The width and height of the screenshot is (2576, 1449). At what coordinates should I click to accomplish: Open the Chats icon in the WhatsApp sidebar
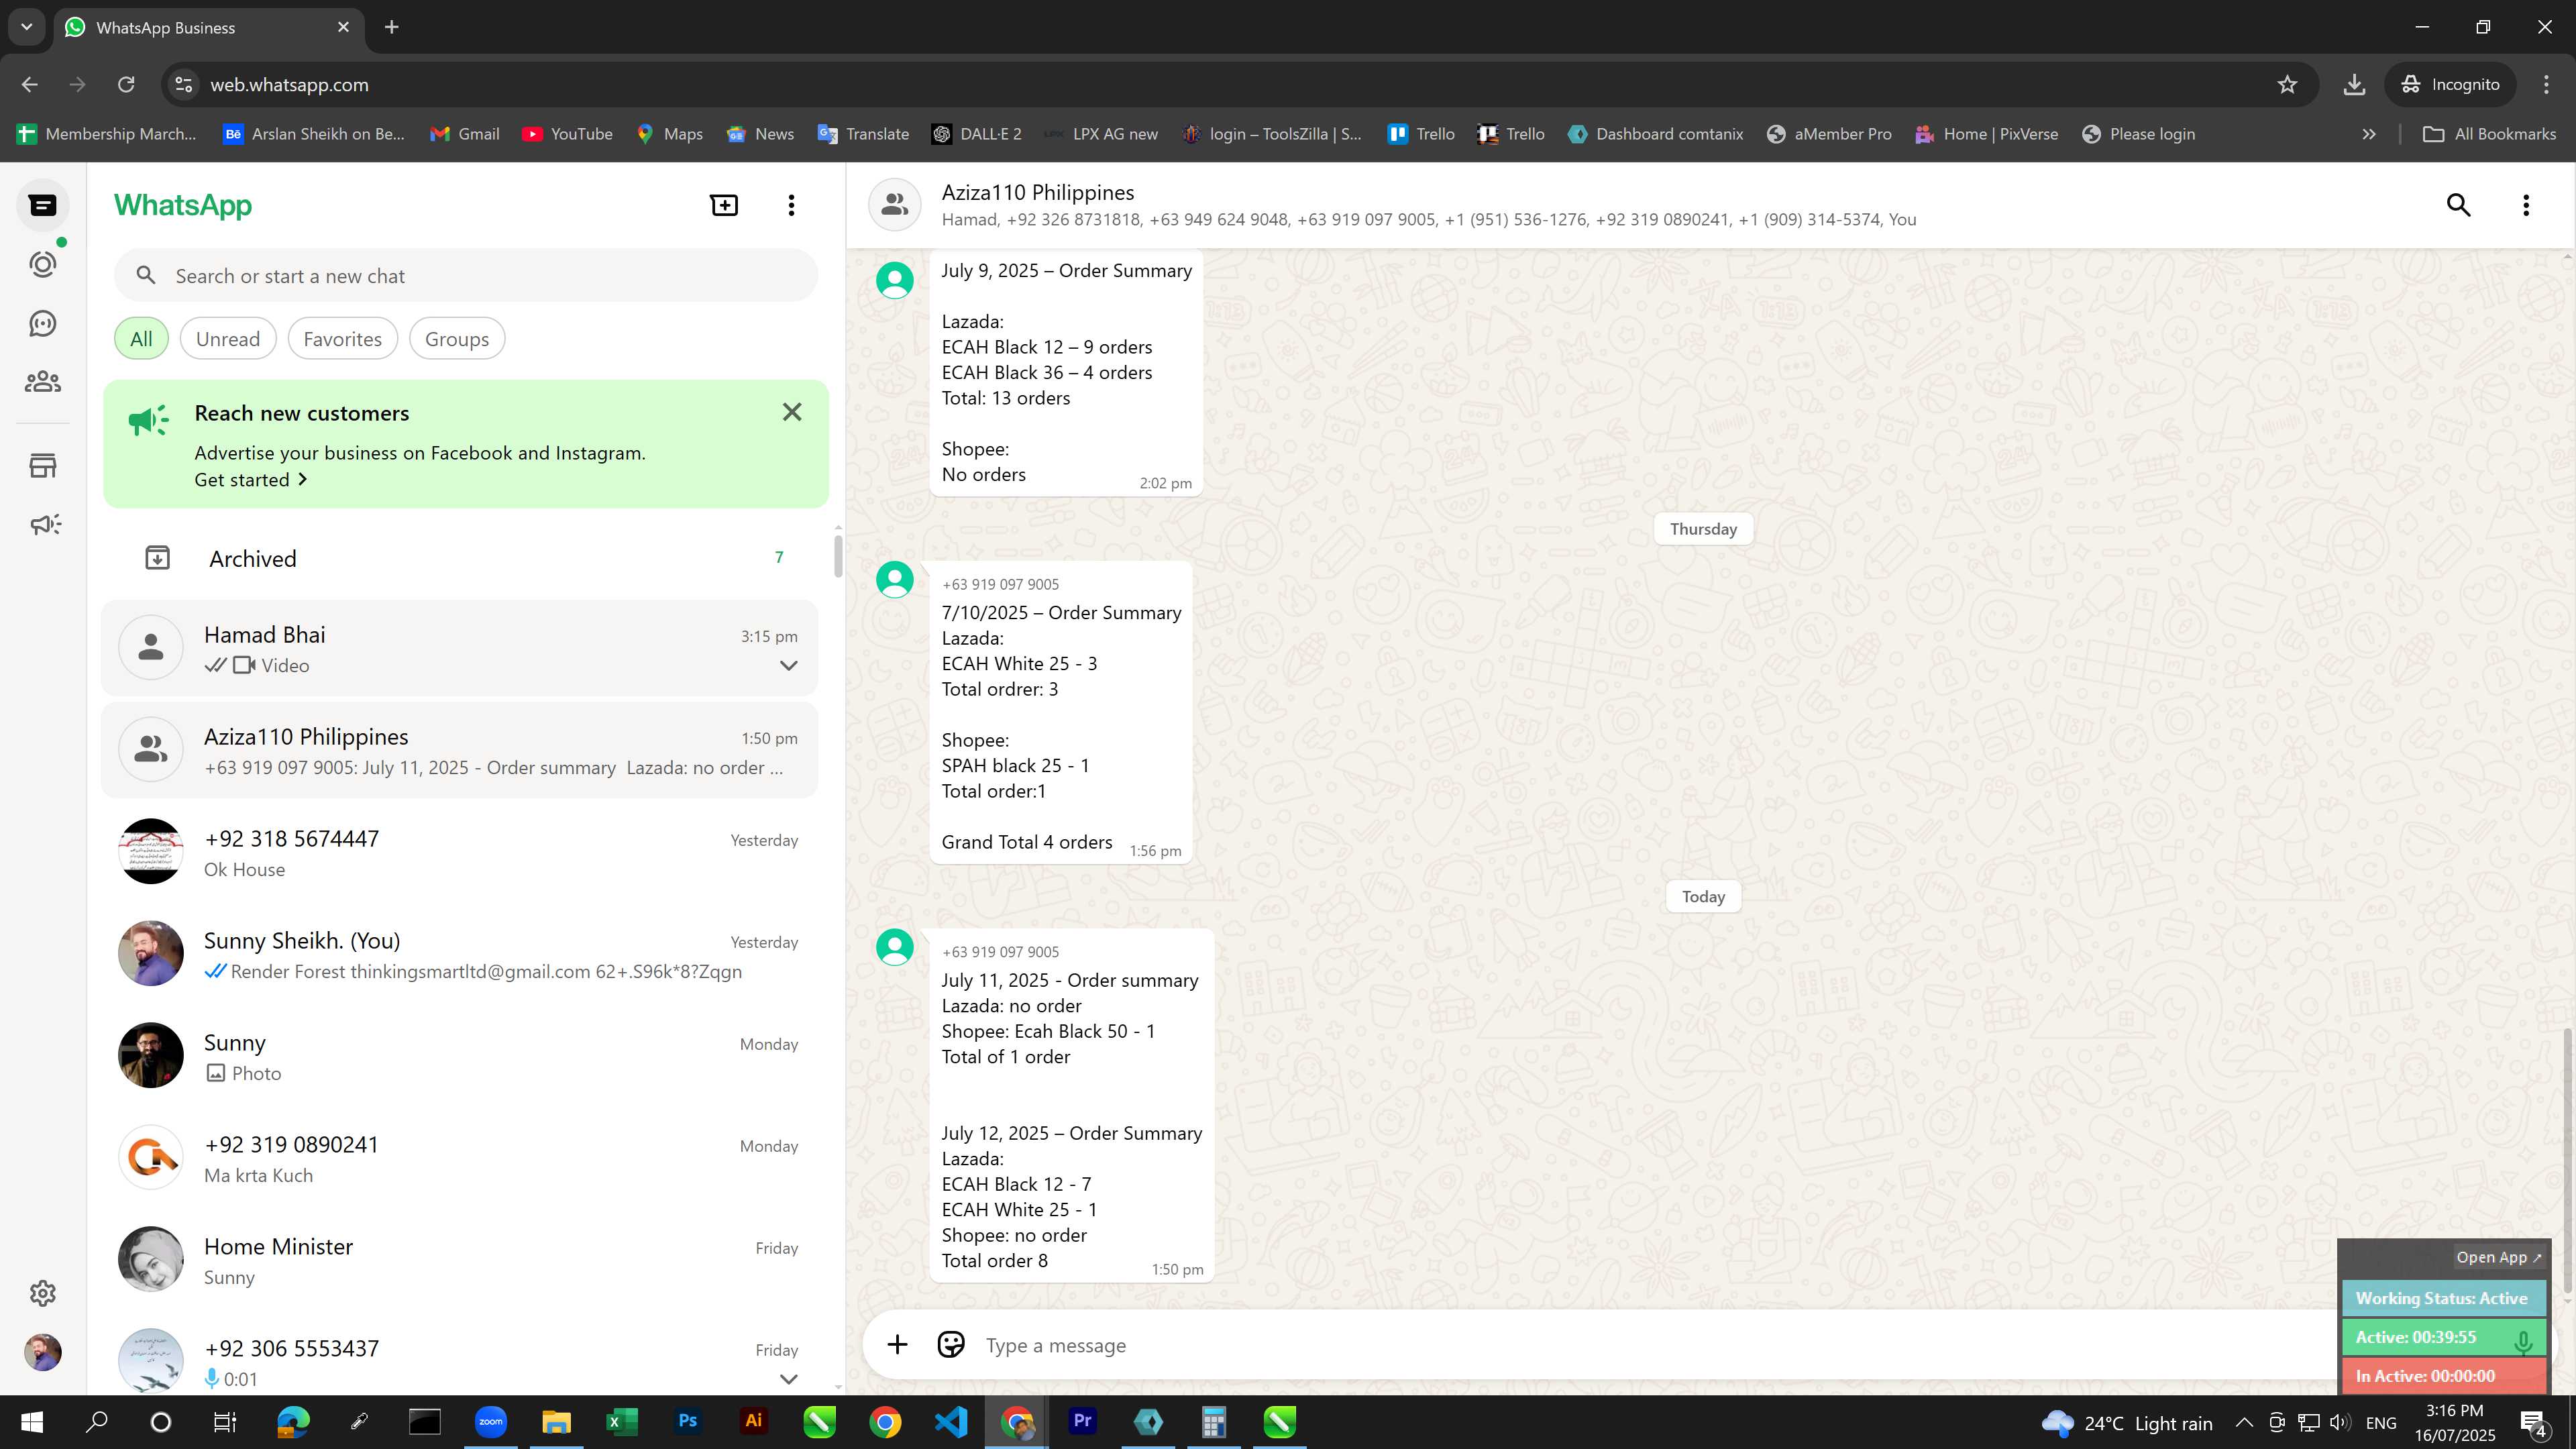point(43,205)
